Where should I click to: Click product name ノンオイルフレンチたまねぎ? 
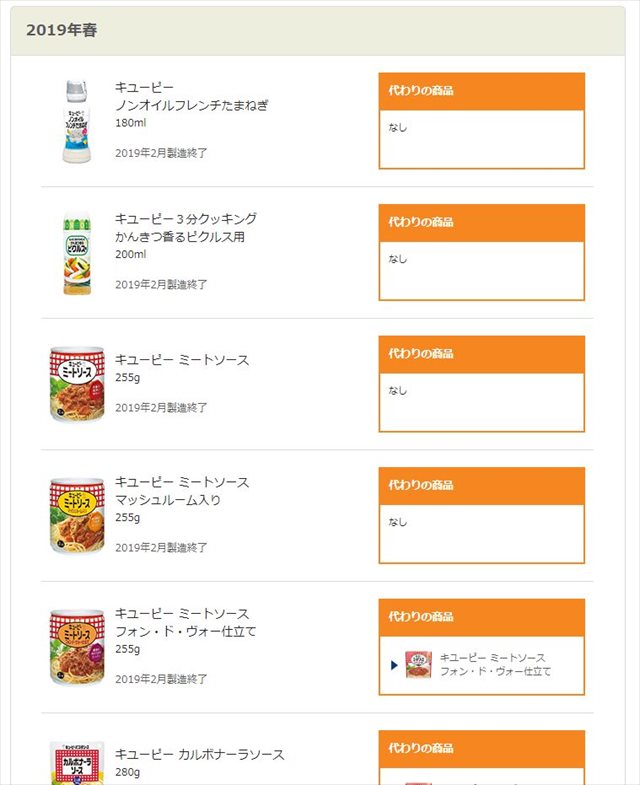click(x=192, y=105)
